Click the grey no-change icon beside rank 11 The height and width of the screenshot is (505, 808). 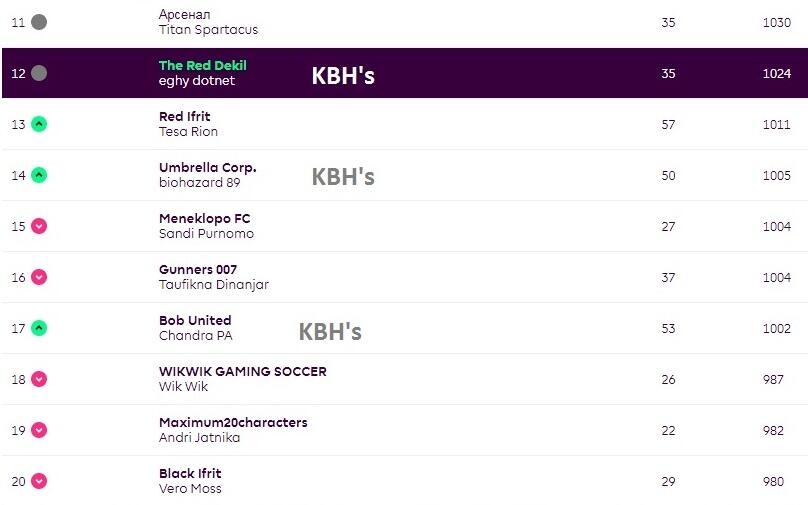click(39, 22)
